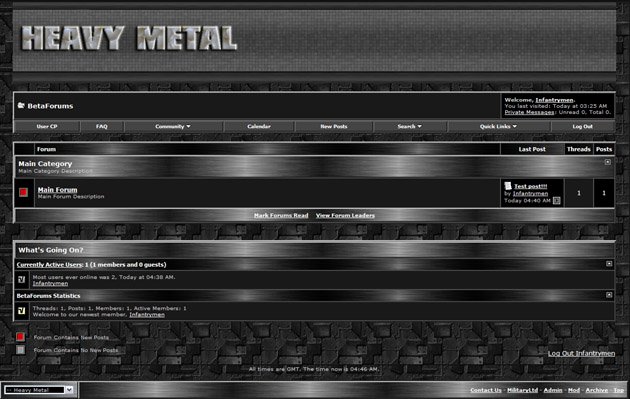Open Infantrymen profile in last post cell
Image resolution: width=630 pixels, height=399 pixels.
point(530,193)
